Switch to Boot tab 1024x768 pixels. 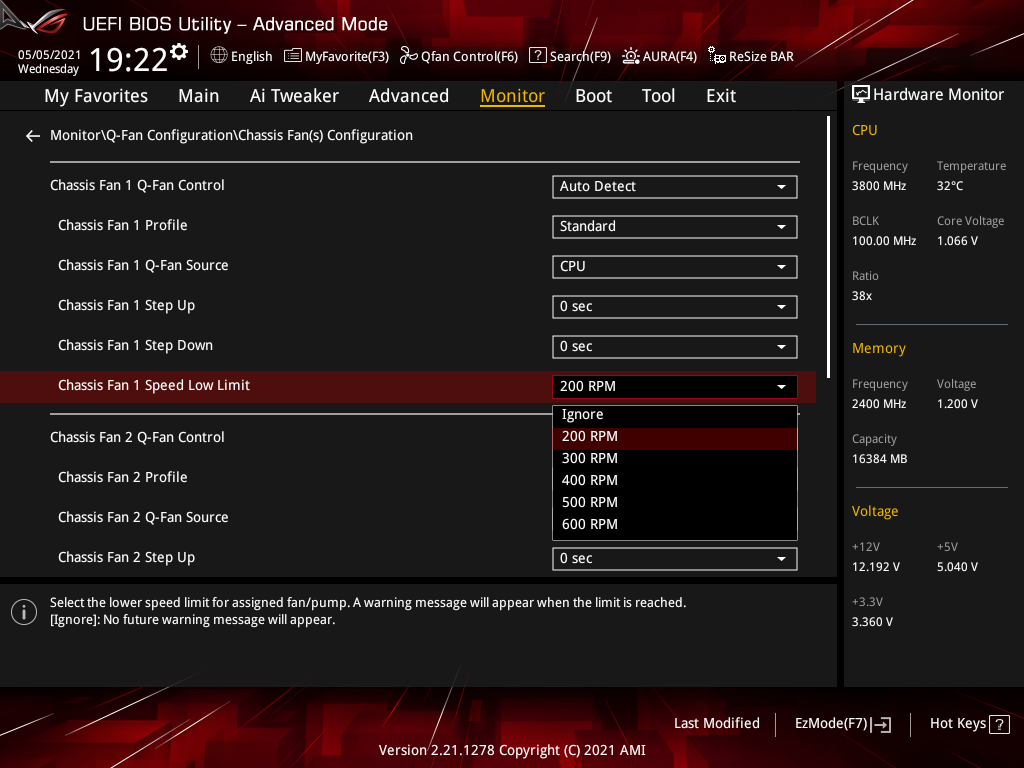pos(594,96)
